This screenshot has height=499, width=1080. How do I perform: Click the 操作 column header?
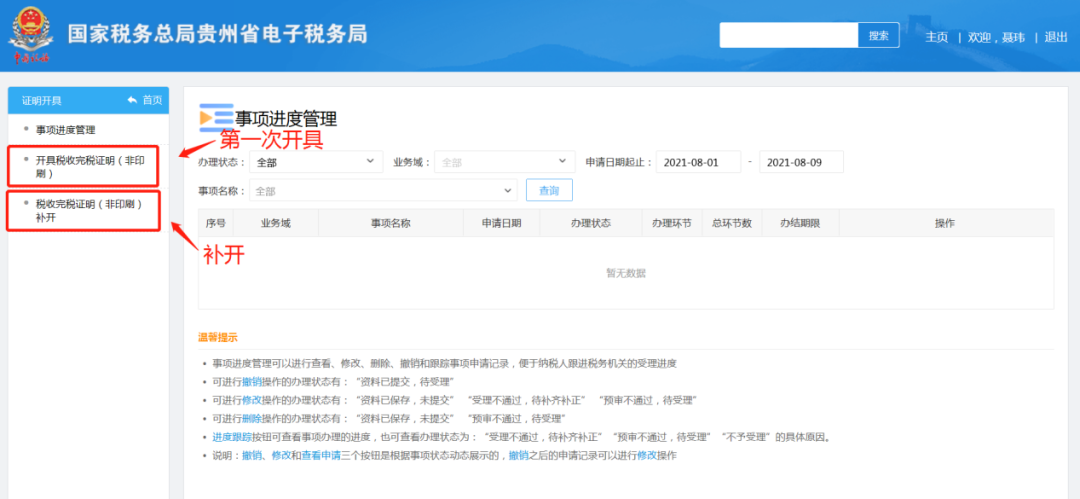946,223
